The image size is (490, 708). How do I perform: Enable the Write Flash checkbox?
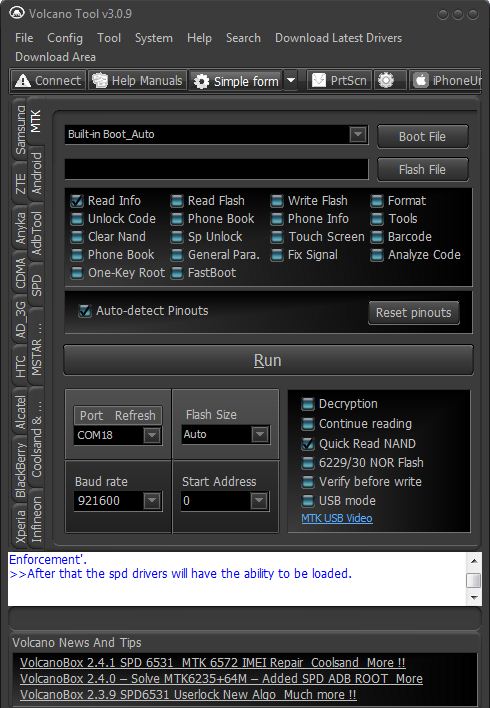click(x=276, y=201)
